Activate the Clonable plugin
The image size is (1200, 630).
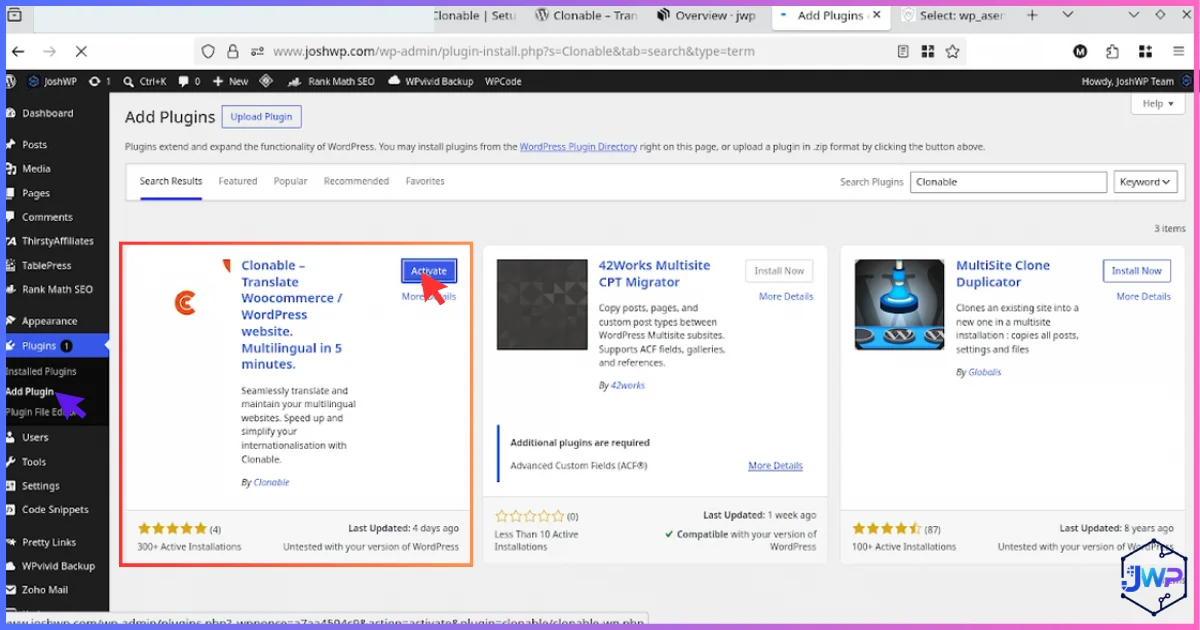pyautogui.click(x=429, y=271)
